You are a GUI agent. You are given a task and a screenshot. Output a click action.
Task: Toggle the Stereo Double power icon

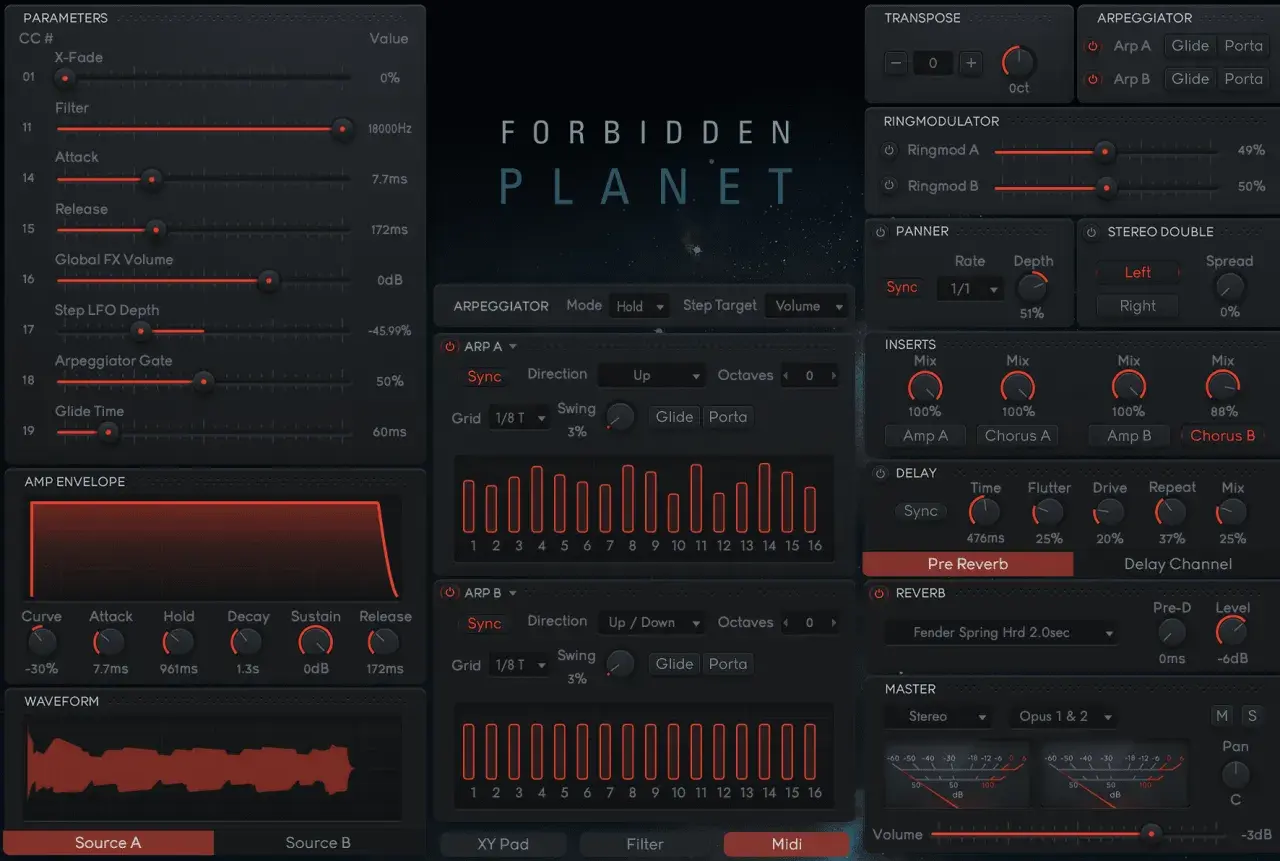click(1092, 232)
